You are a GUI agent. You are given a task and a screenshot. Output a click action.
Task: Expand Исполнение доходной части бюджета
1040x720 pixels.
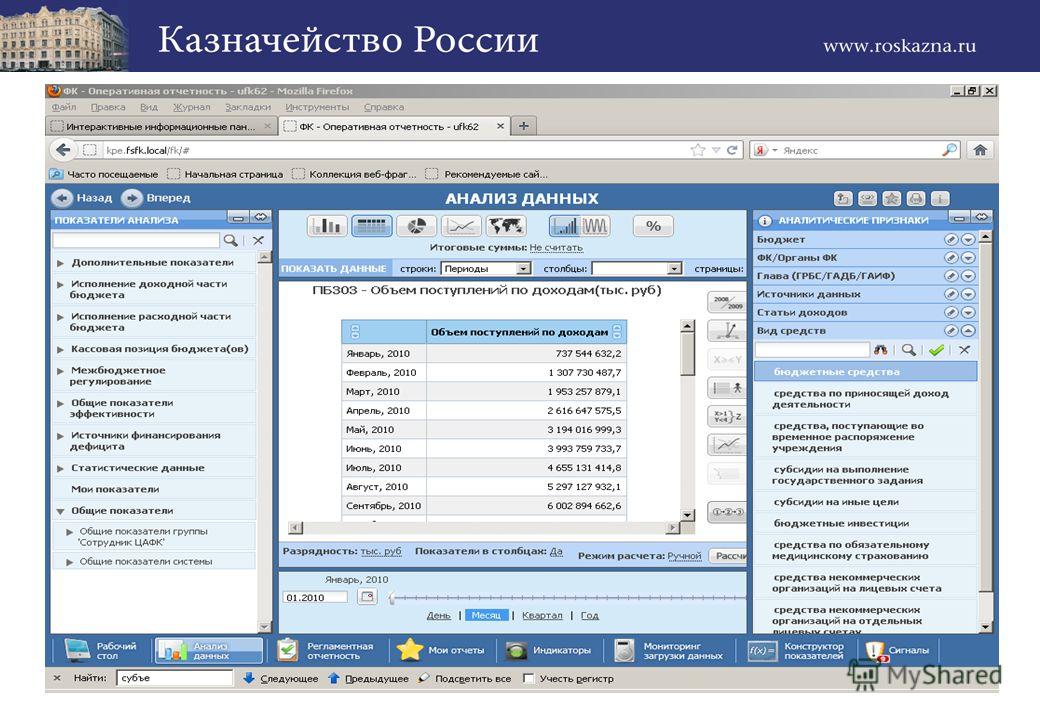click(60, 284)
